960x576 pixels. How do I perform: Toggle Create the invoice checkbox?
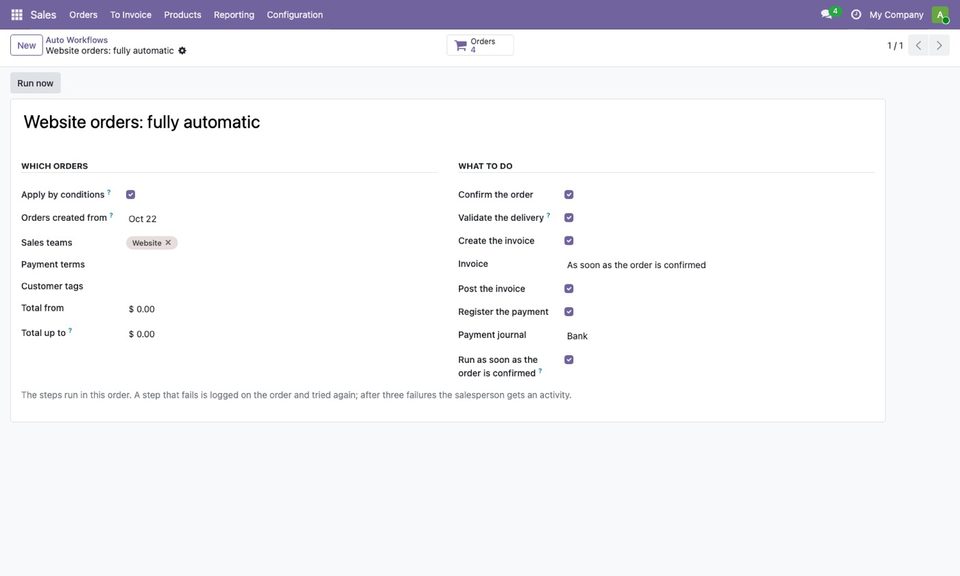[x=569, y=241]
